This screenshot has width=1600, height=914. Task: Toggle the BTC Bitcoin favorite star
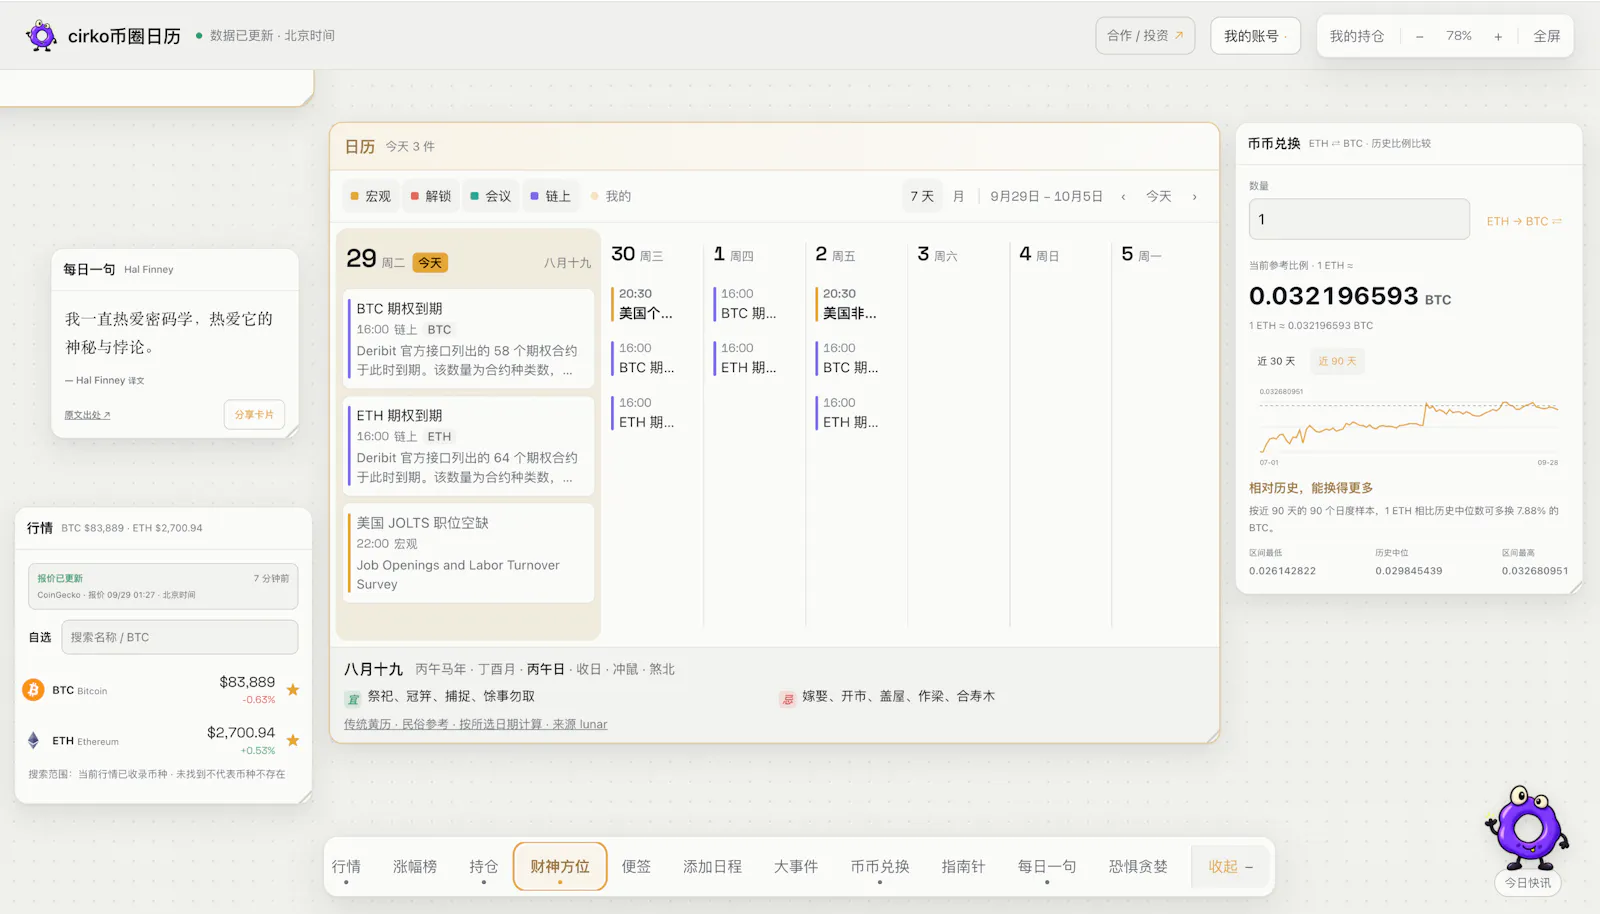tap(293, 689)
